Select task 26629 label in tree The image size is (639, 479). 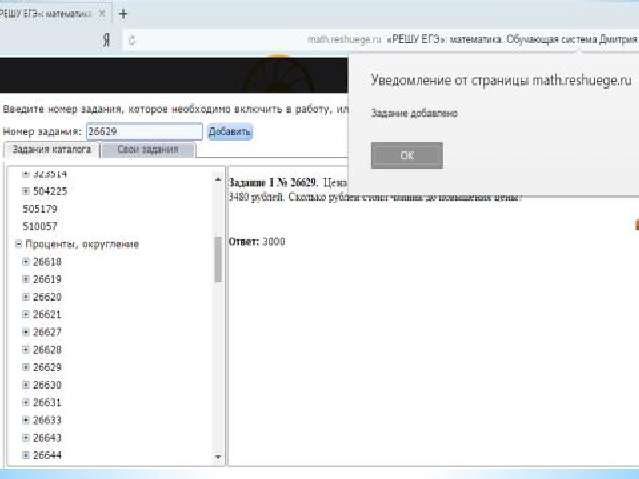click(47, 367)
